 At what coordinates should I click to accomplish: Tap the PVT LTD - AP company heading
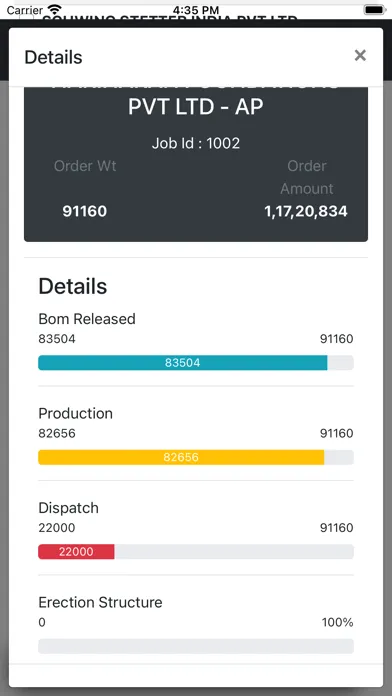196,107
